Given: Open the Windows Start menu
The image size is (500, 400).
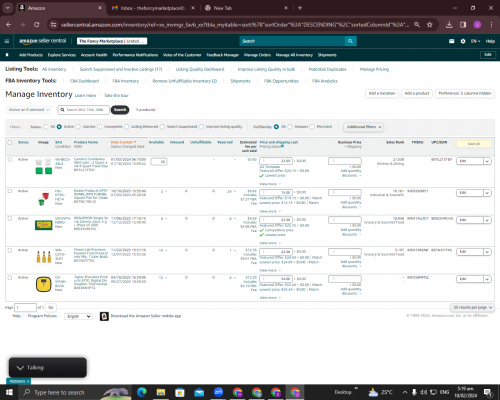Looking at the screenshot, I should [x=9, y=392].
